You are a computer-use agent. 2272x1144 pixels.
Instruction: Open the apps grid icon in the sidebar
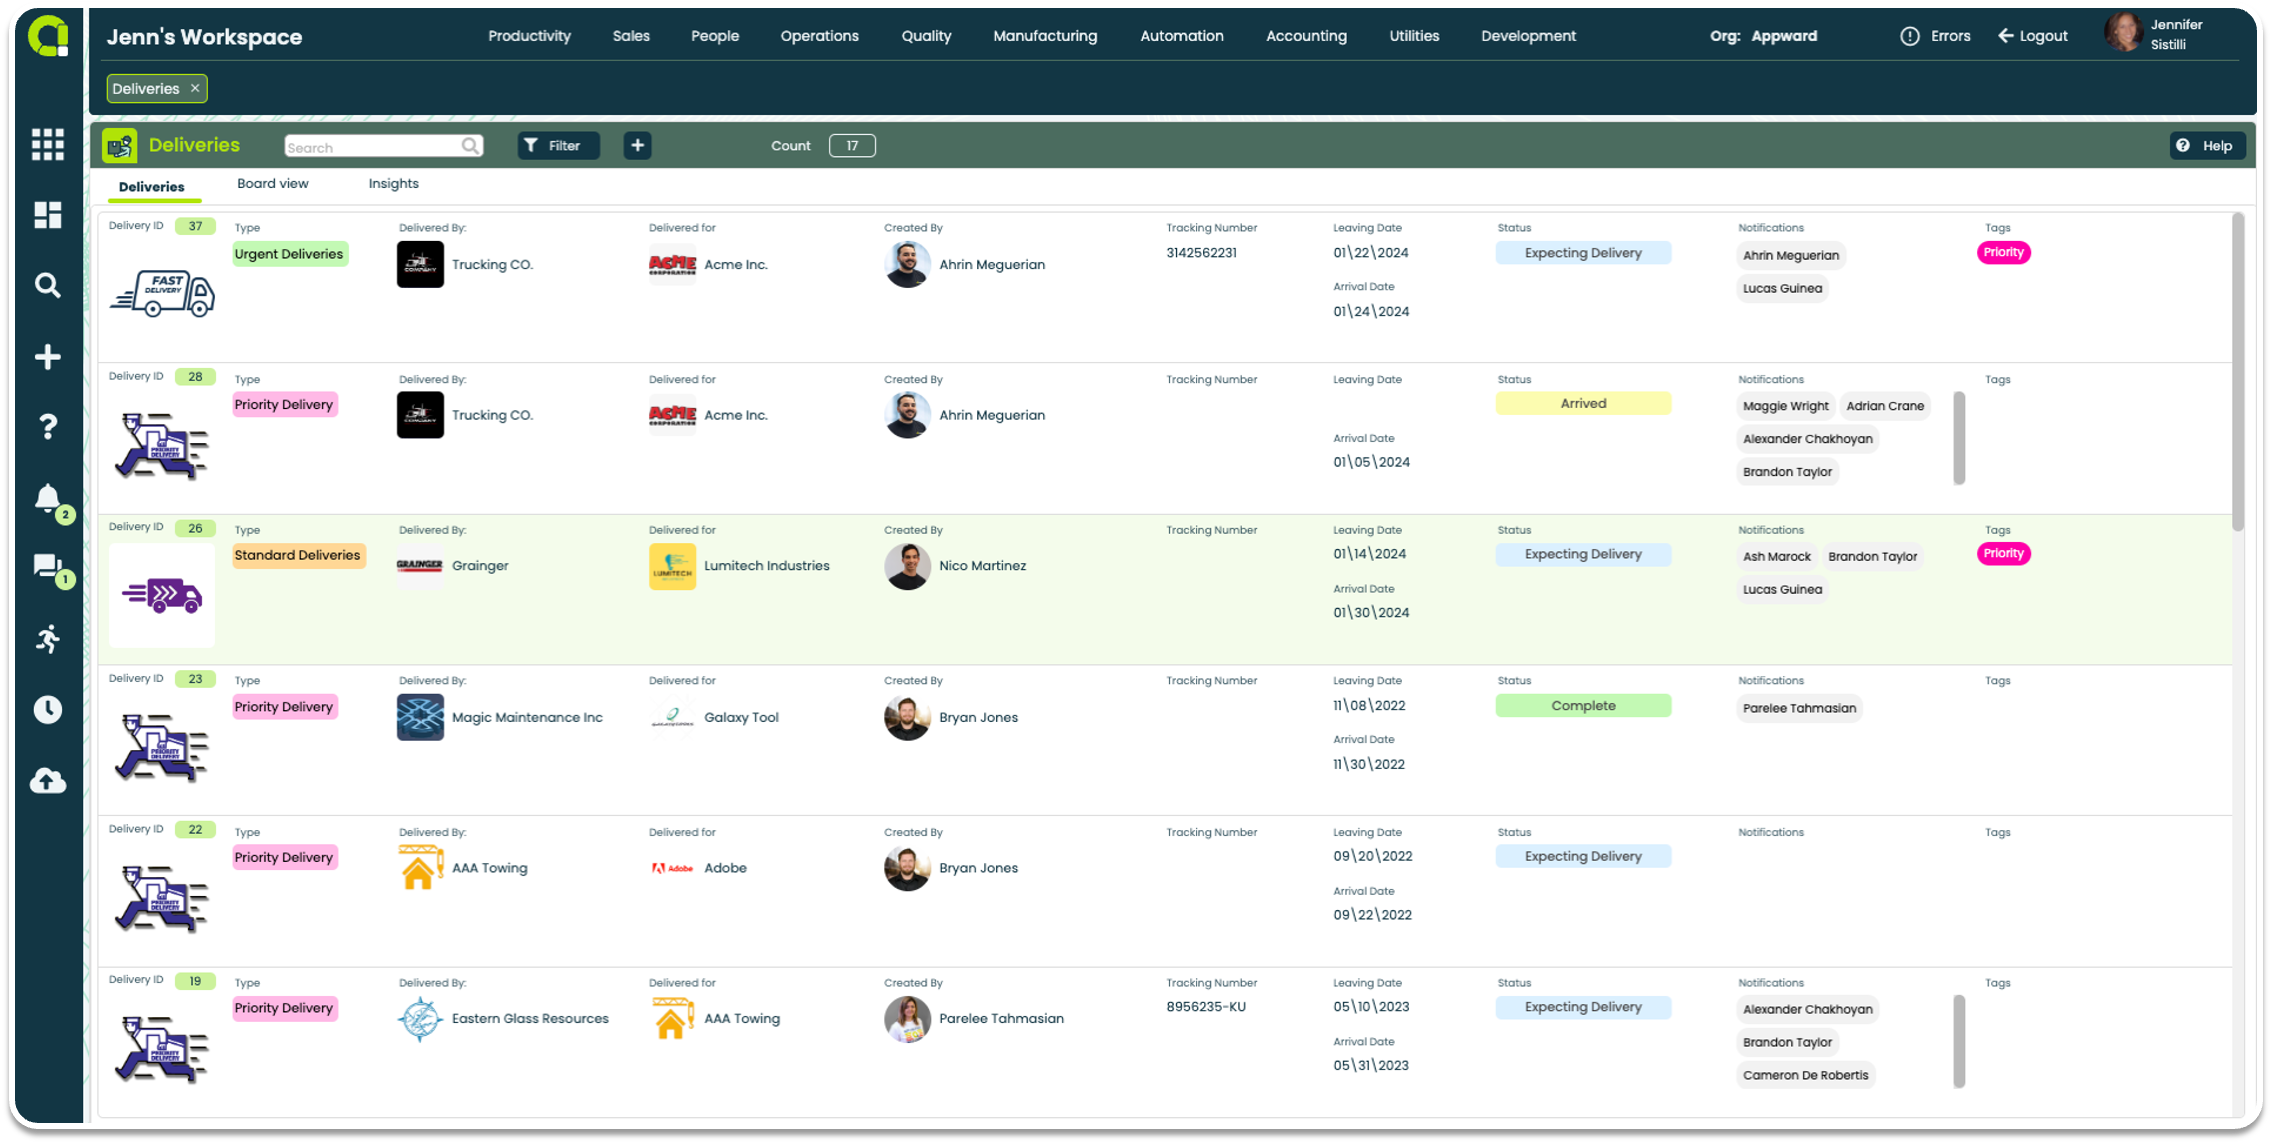click(47, 145)
